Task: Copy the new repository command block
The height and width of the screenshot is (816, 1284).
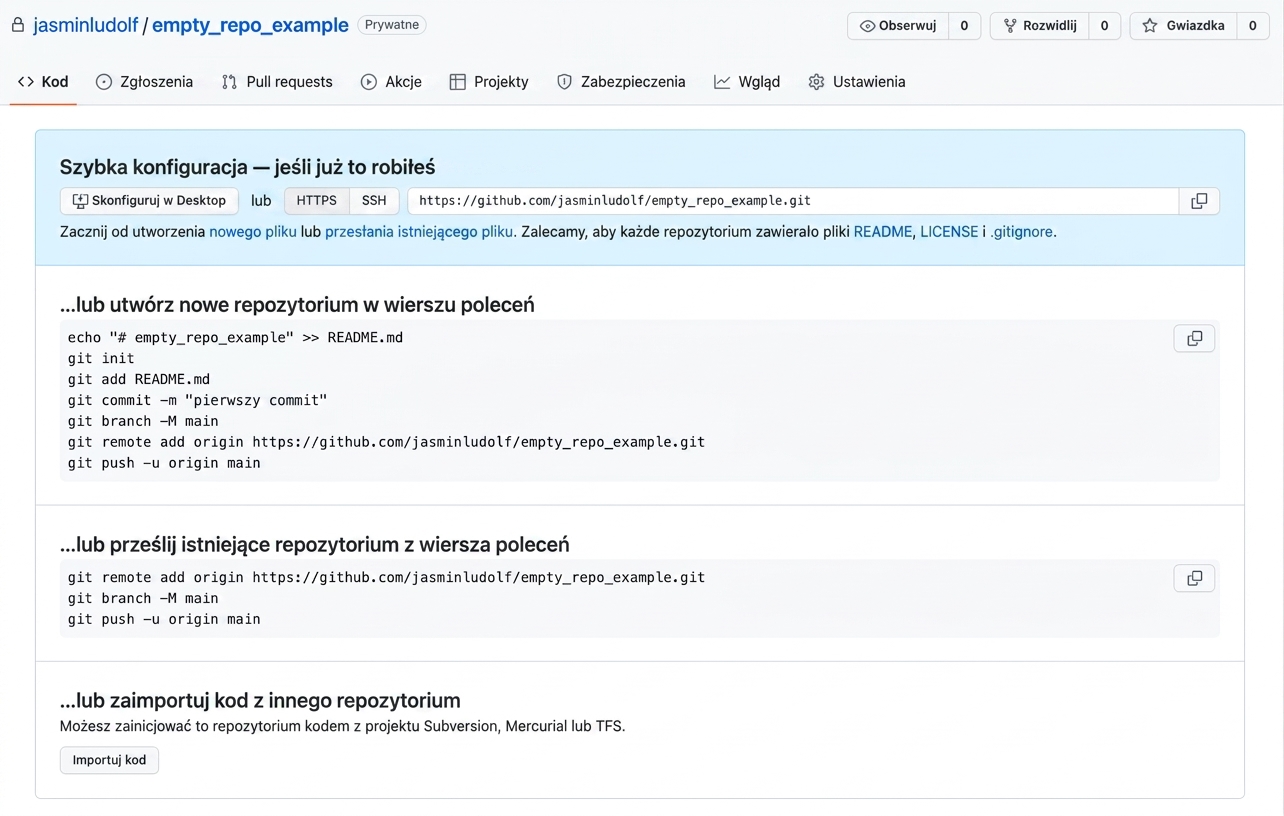Action: (x=1194, y=338)
